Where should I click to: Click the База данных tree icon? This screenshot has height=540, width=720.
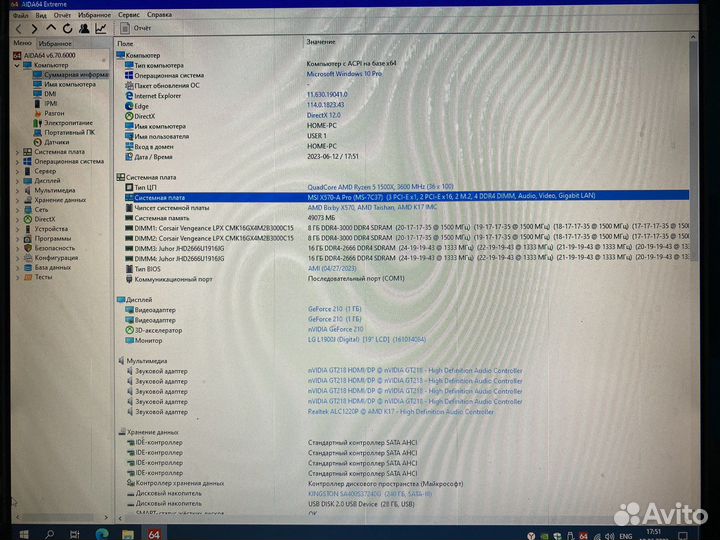coord(28,267)
